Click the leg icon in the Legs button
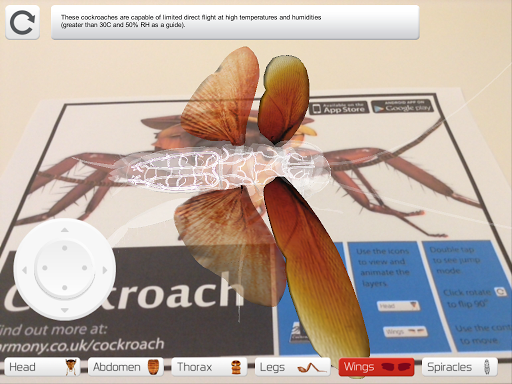 point(311,368)
